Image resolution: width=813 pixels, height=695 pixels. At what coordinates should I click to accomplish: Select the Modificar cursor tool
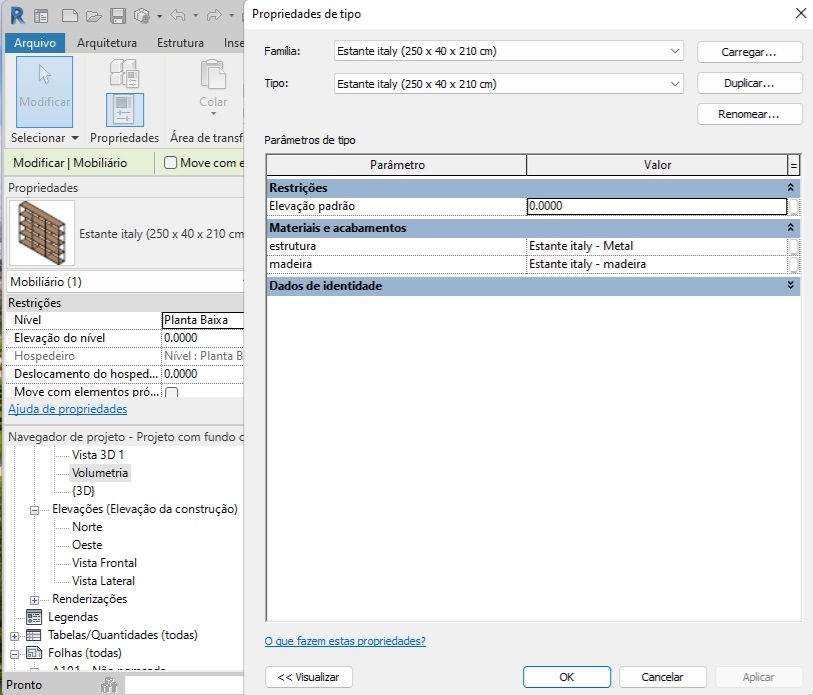click(45, 91)
